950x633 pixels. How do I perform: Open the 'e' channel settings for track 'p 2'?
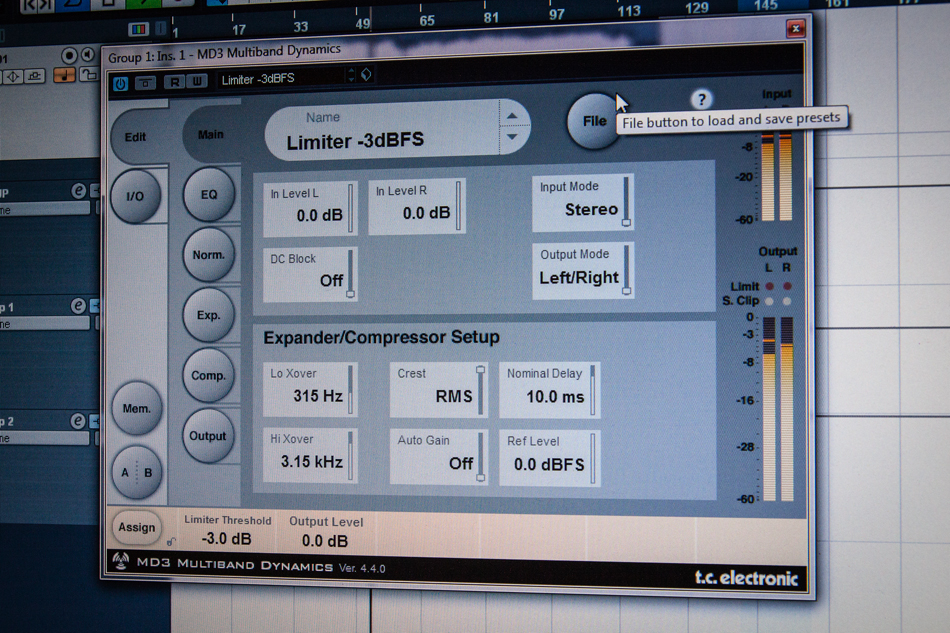click(x=78, y=421)
